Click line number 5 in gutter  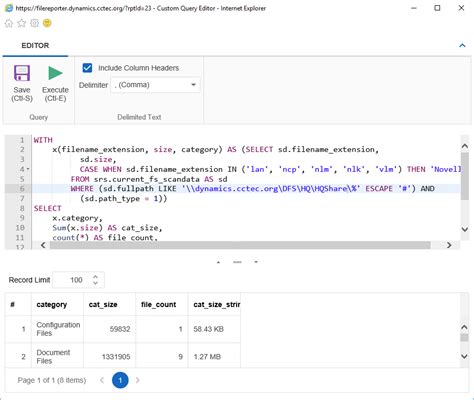click(22, 179)
